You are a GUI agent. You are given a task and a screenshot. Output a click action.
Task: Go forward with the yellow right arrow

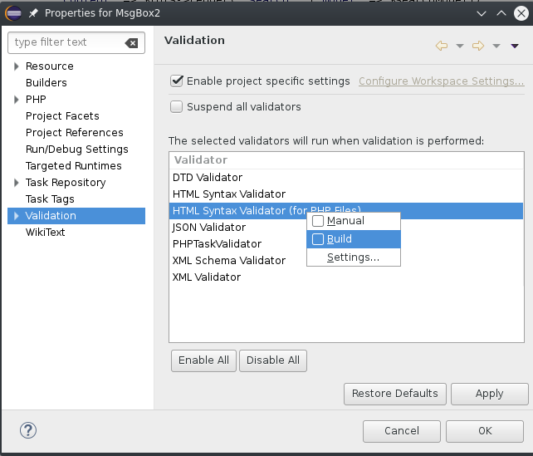pos(478,46)
